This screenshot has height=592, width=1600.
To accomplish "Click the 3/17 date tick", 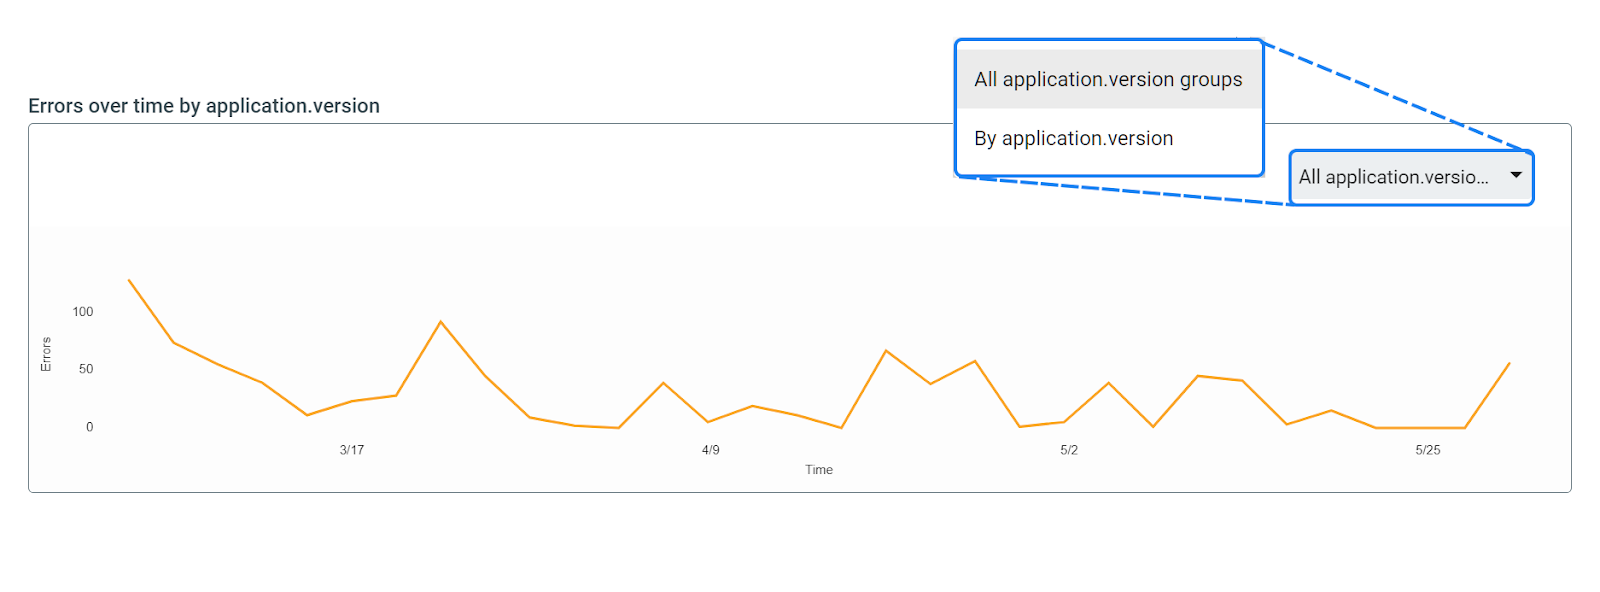I will 352,450.
